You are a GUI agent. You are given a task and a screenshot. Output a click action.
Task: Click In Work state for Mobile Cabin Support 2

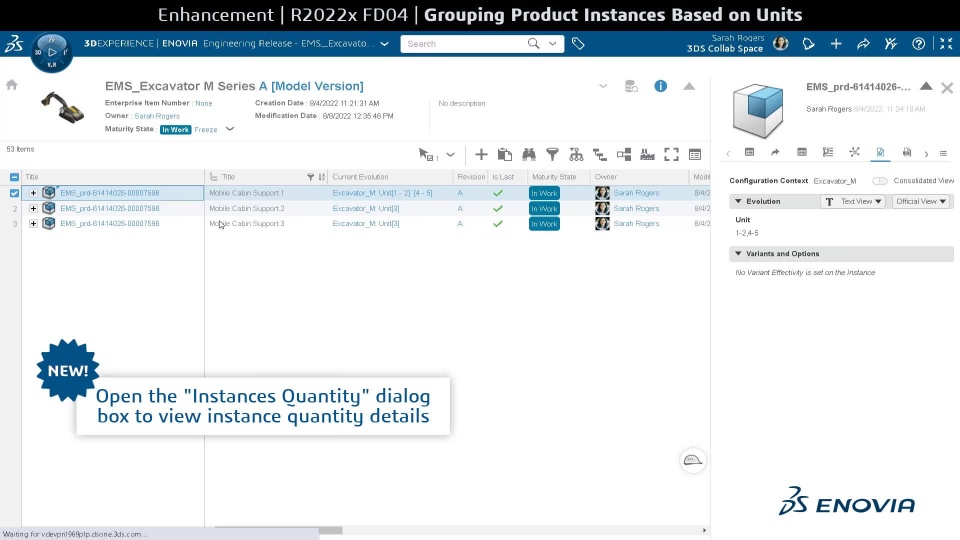(x=544, y=209)
